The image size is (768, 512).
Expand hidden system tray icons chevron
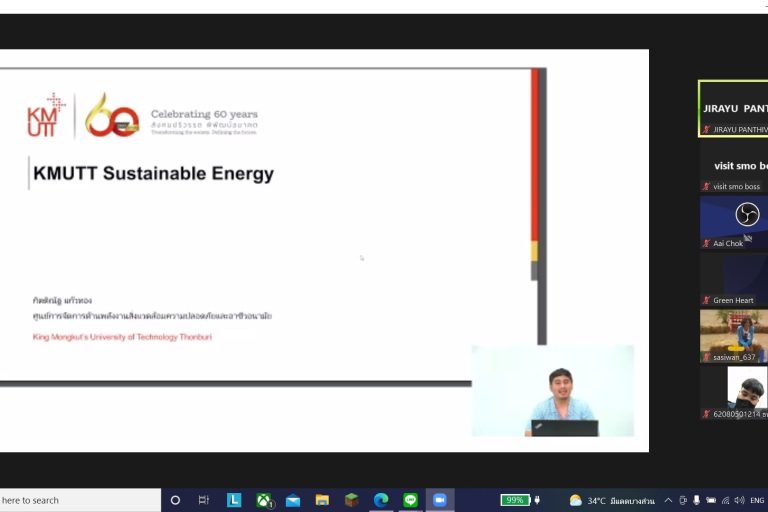coord(668,500)
